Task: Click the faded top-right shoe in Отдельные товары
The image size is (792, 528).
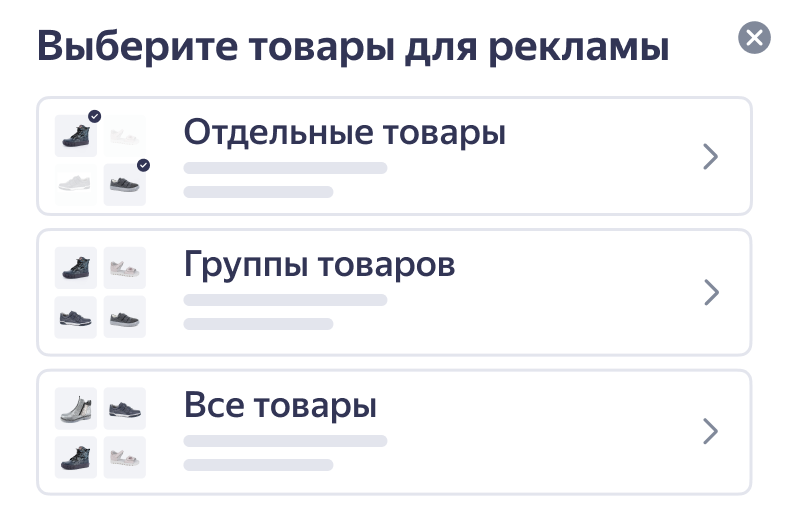Action: [x=124, y=136]
